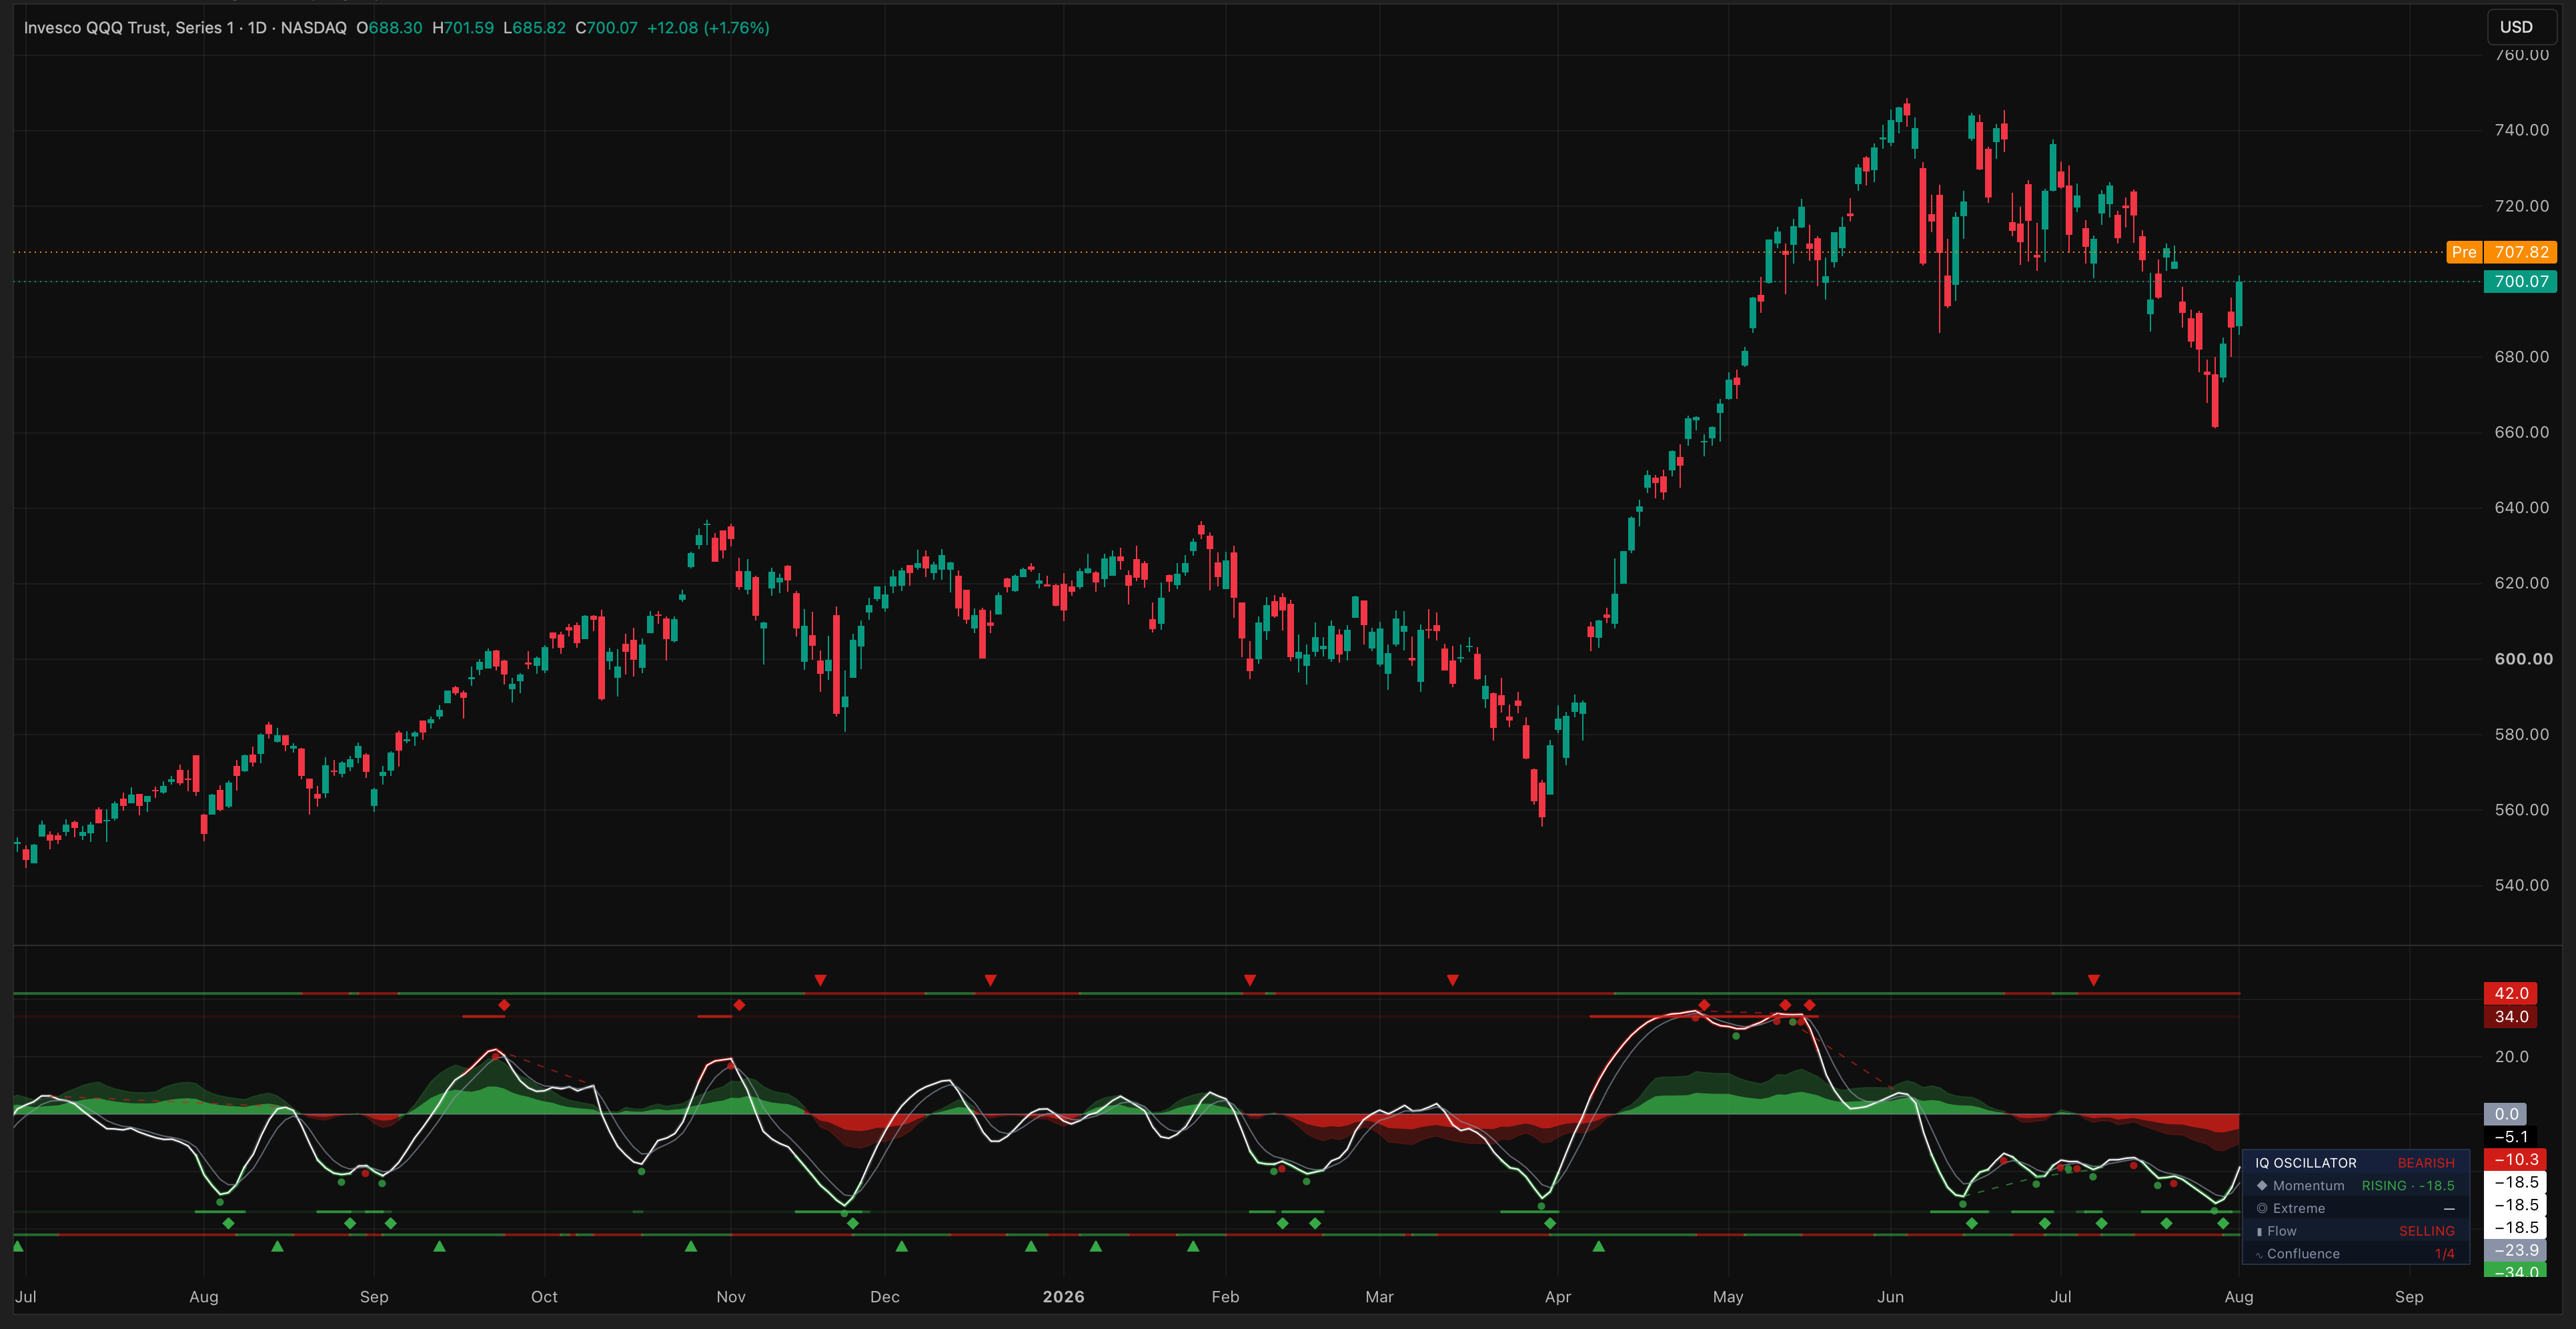
Task: Click the bold 600.00 price axis label
Action: 2523,659
